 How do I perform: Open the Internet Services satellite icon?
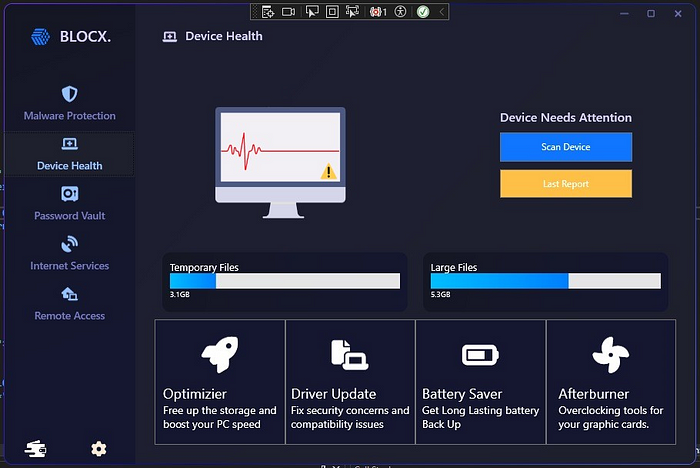[69, 244]
